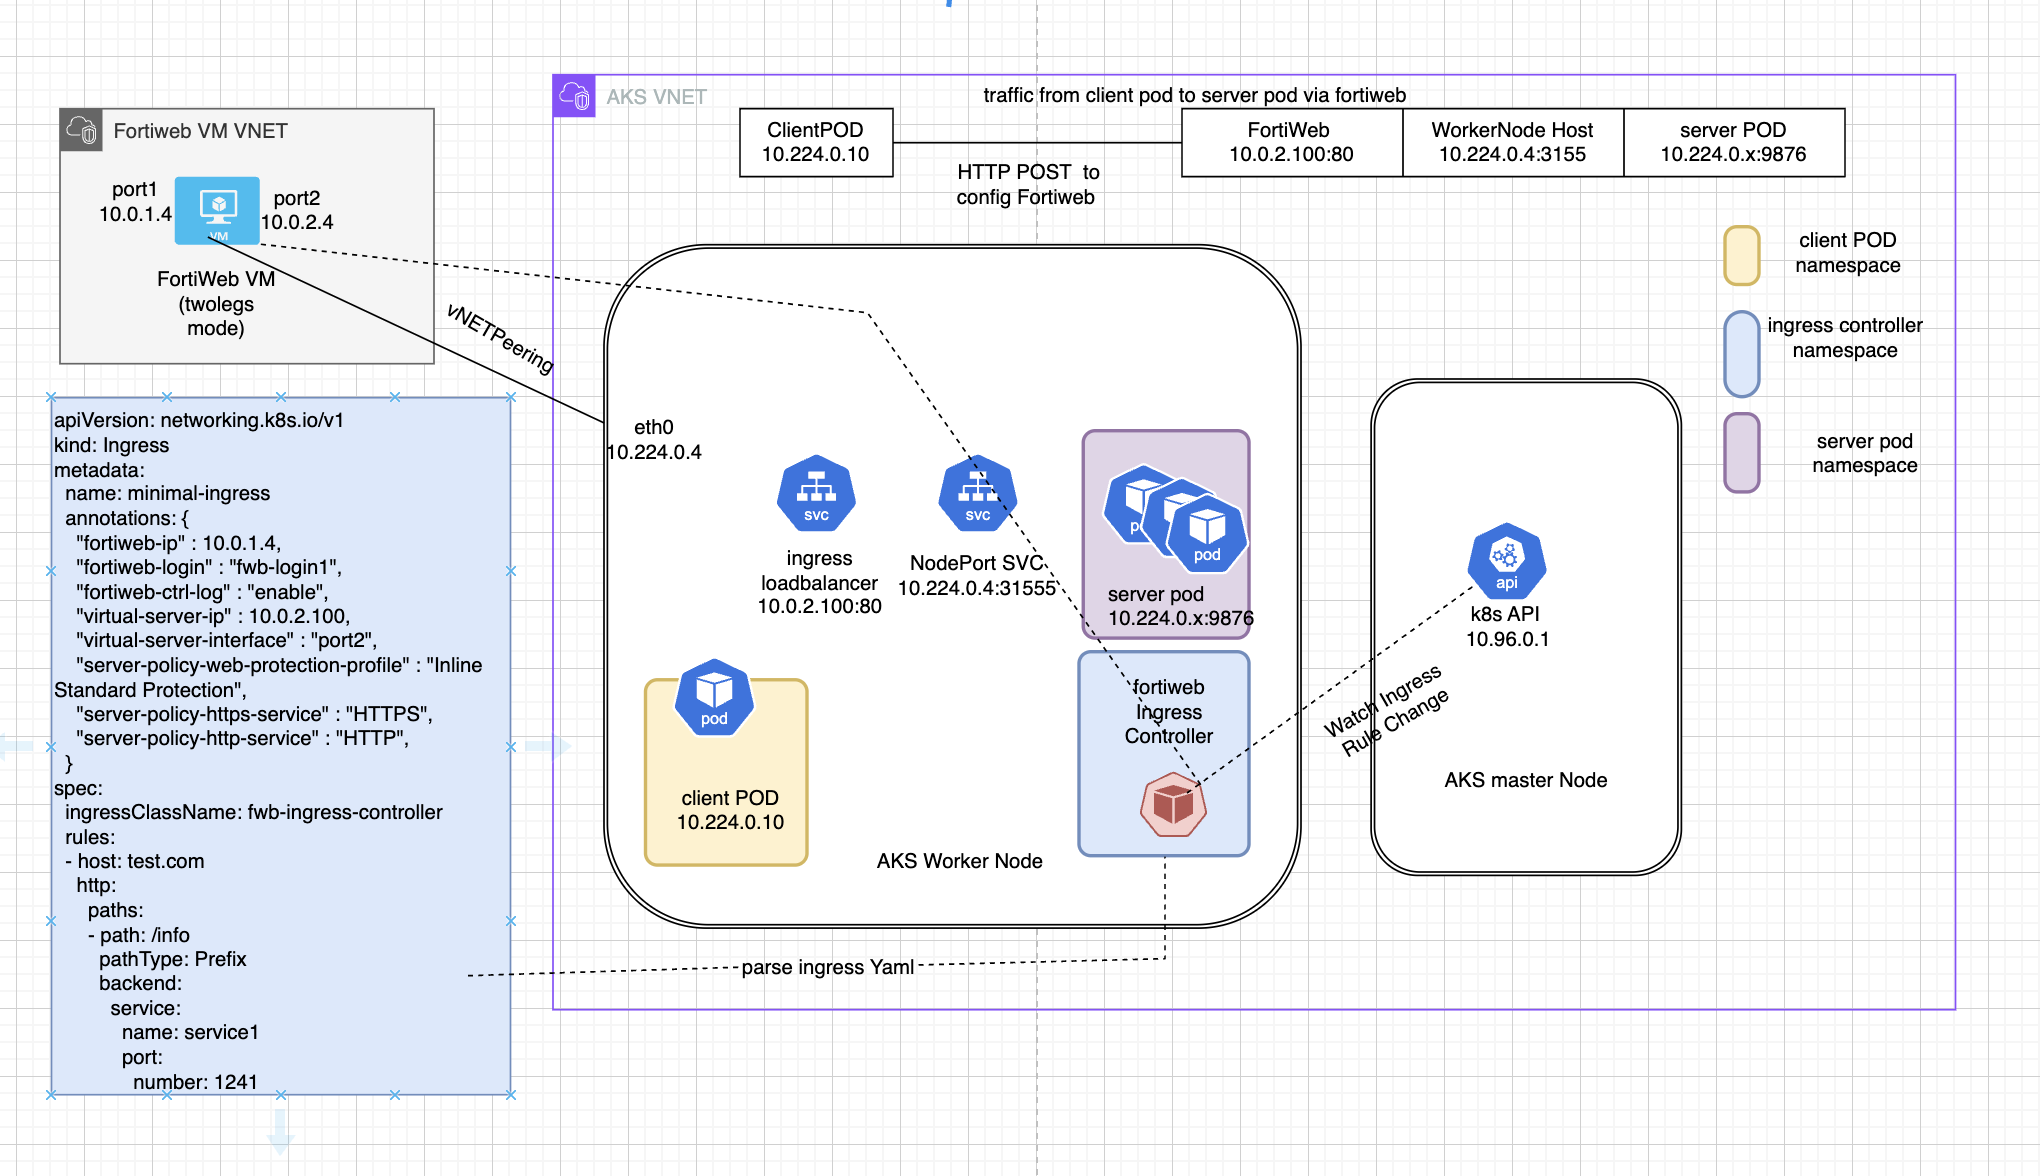
Task: Click the '"virtual-server-interface" : "port2"' line
Action: click(226, 640)
